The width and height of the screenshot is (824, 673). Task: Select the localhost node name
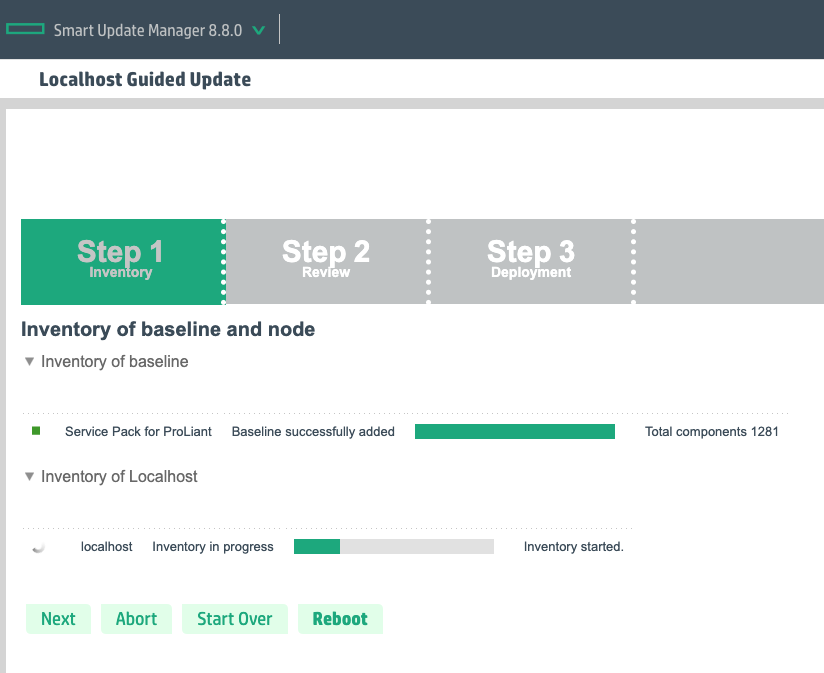tap(107, 547)
